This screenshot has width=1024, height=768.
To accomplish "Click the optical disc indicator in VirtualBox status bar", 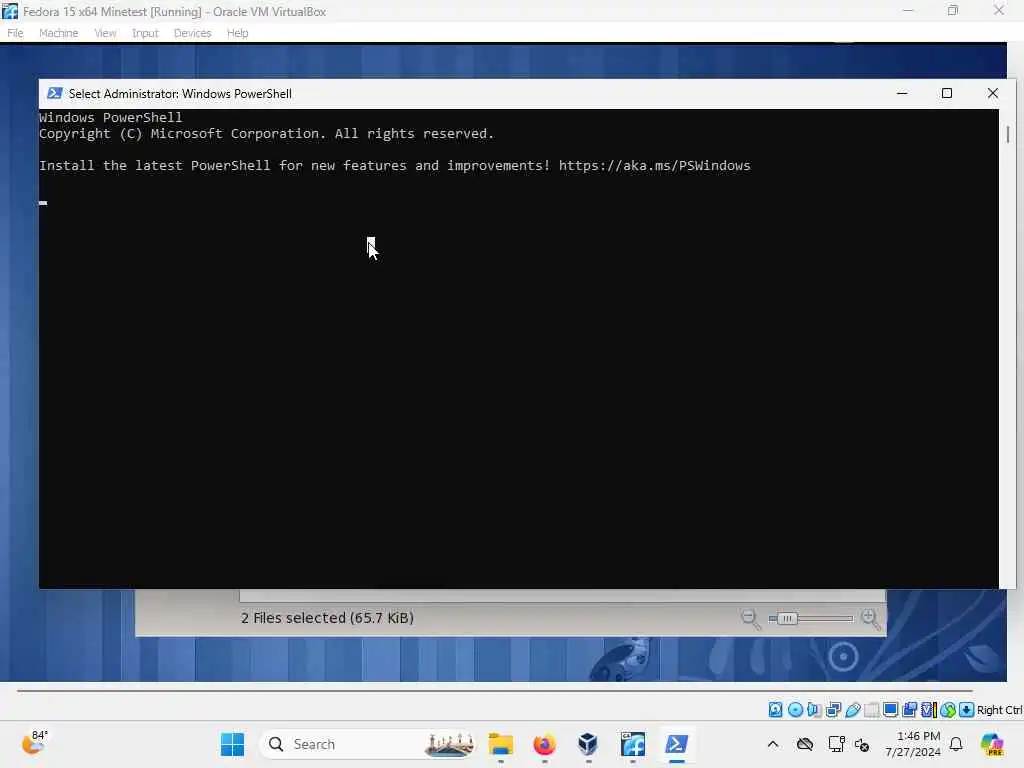I will click(x=795, y=710).
